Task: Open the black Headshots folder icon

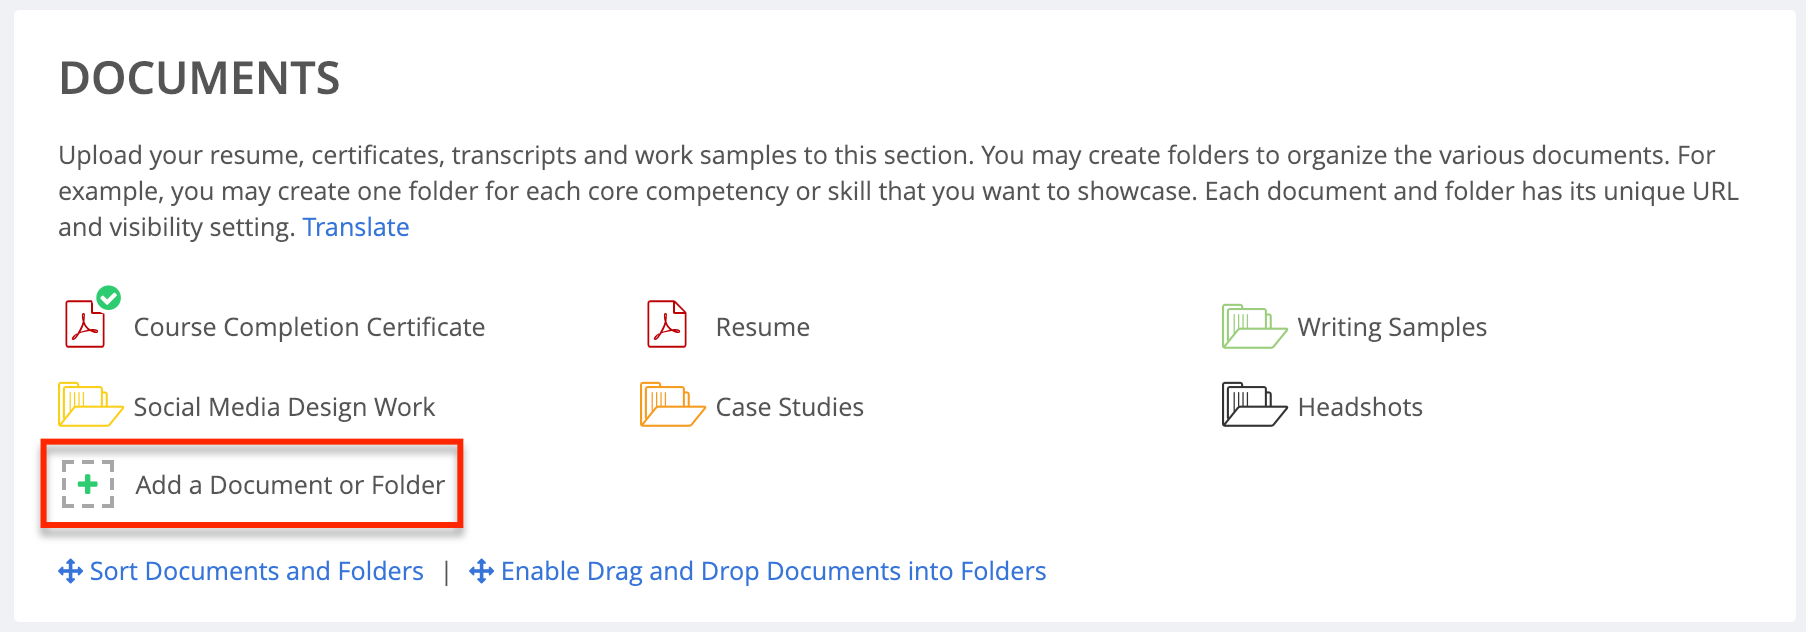Action: click(1254, 405)
